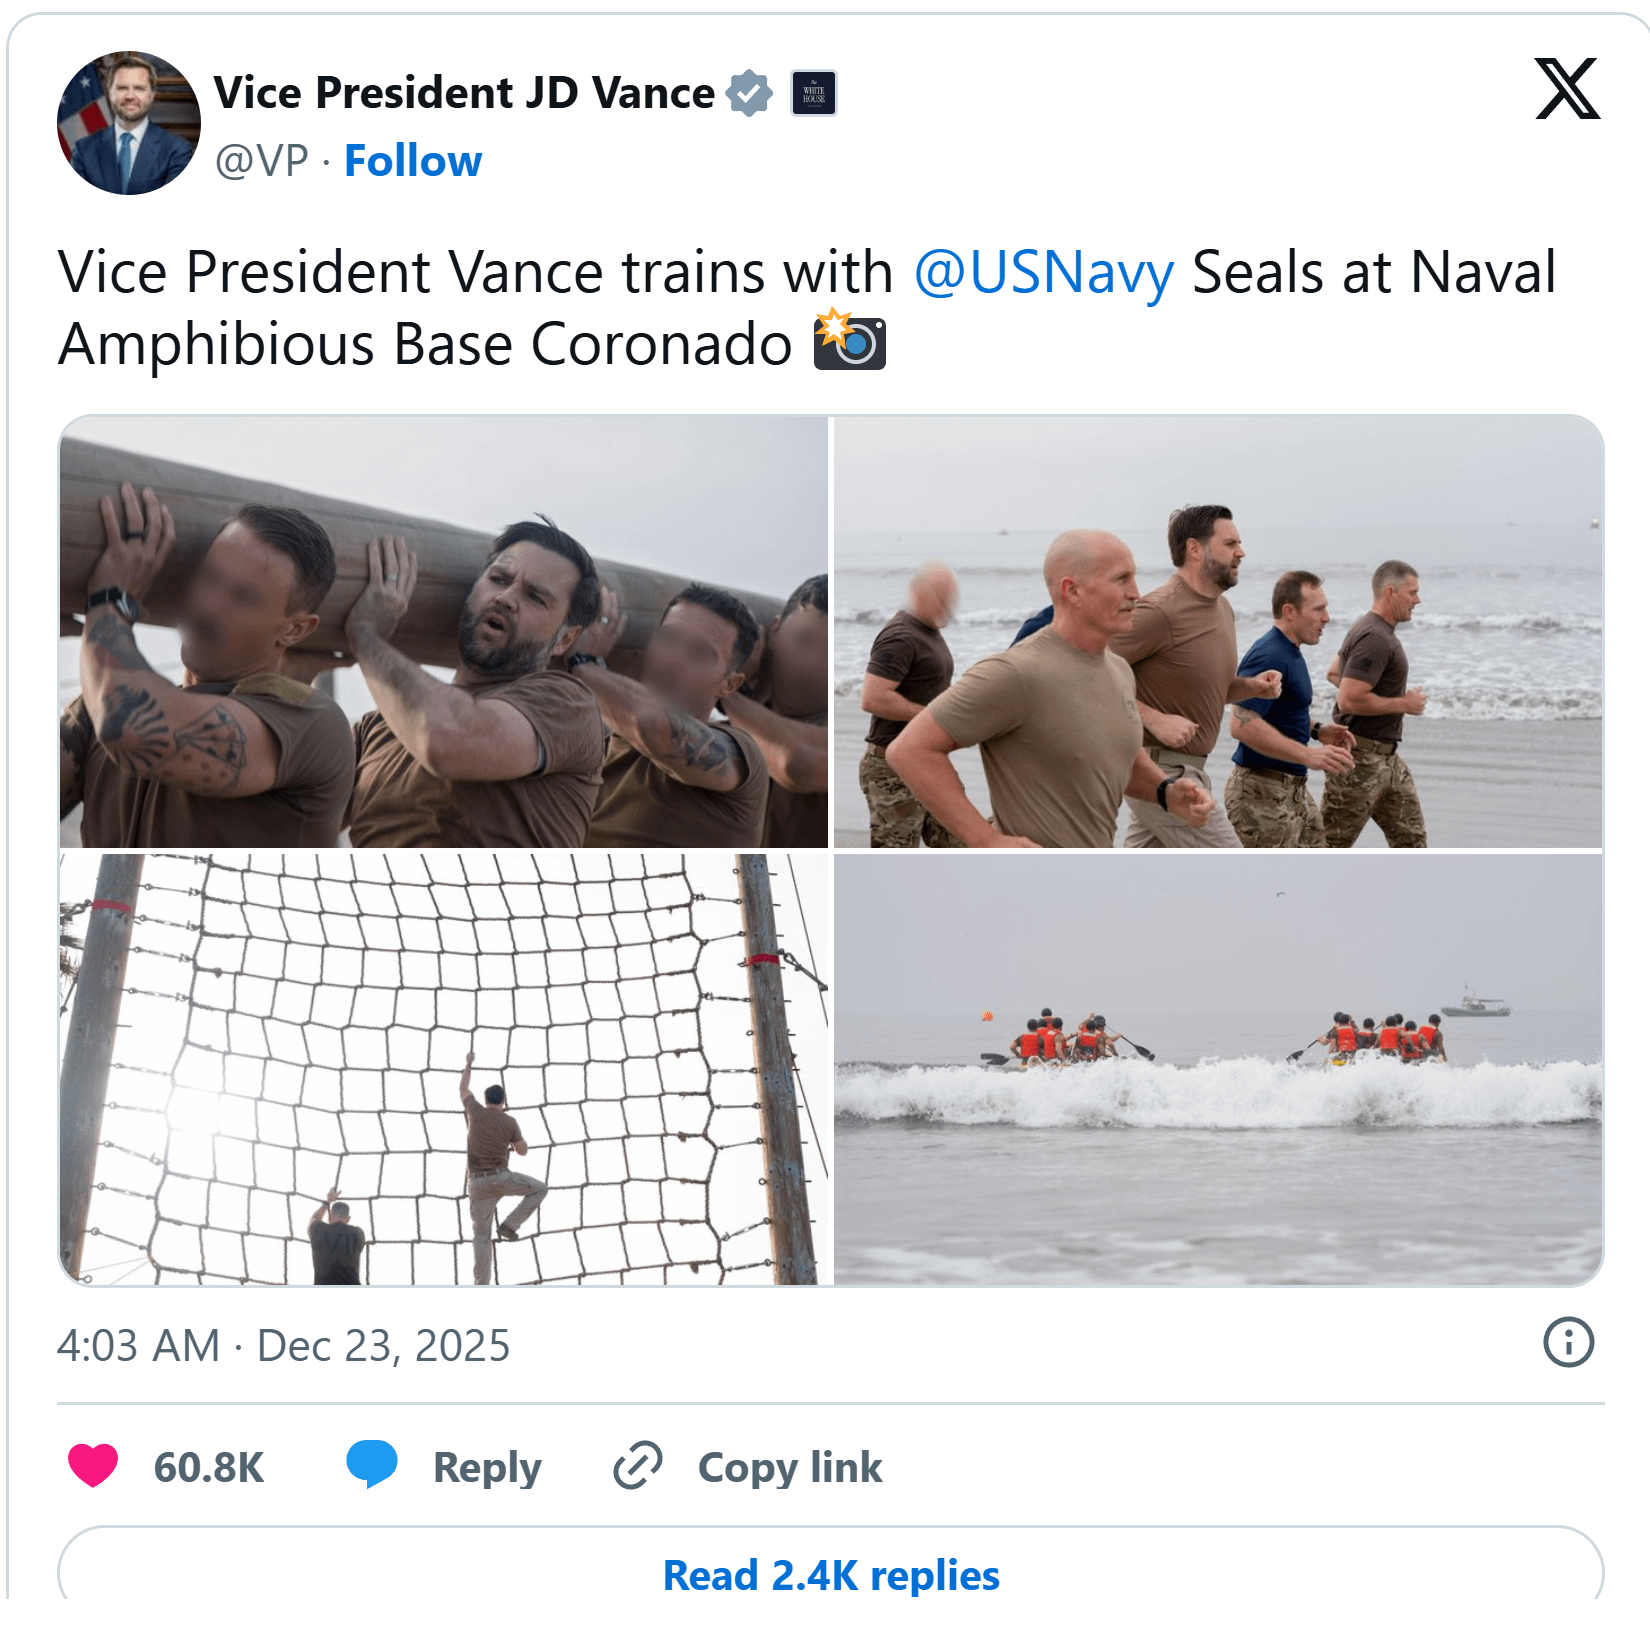Image resolution: width=1650 pixels, height=1647 pixels.
Task: Click the JD Vance profile avatar
Action: click(x=129, y=123)
